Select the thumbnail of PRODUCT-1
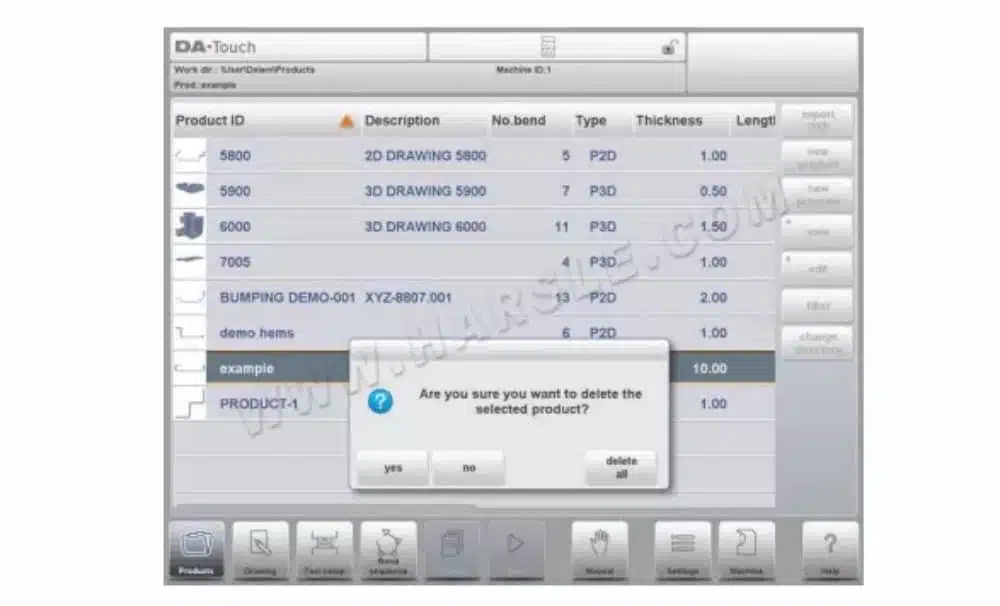This screenshot has width=1000, height=606. point(190,403)
